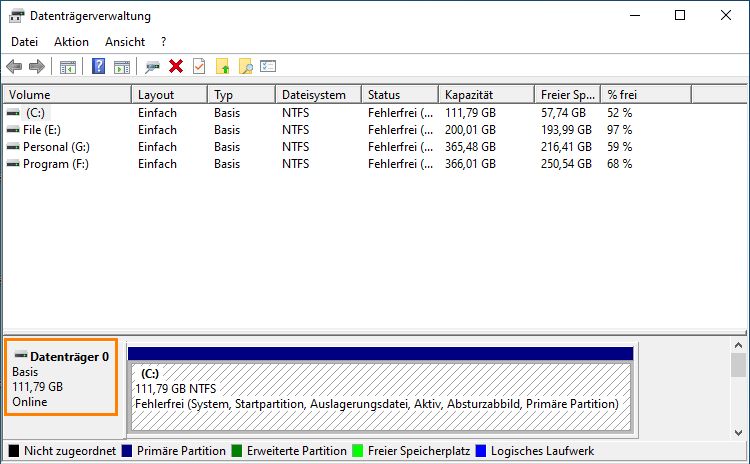Click the disk icon beside Datenträger 0
Screen dimensions: 750x464
pos(21,355)
